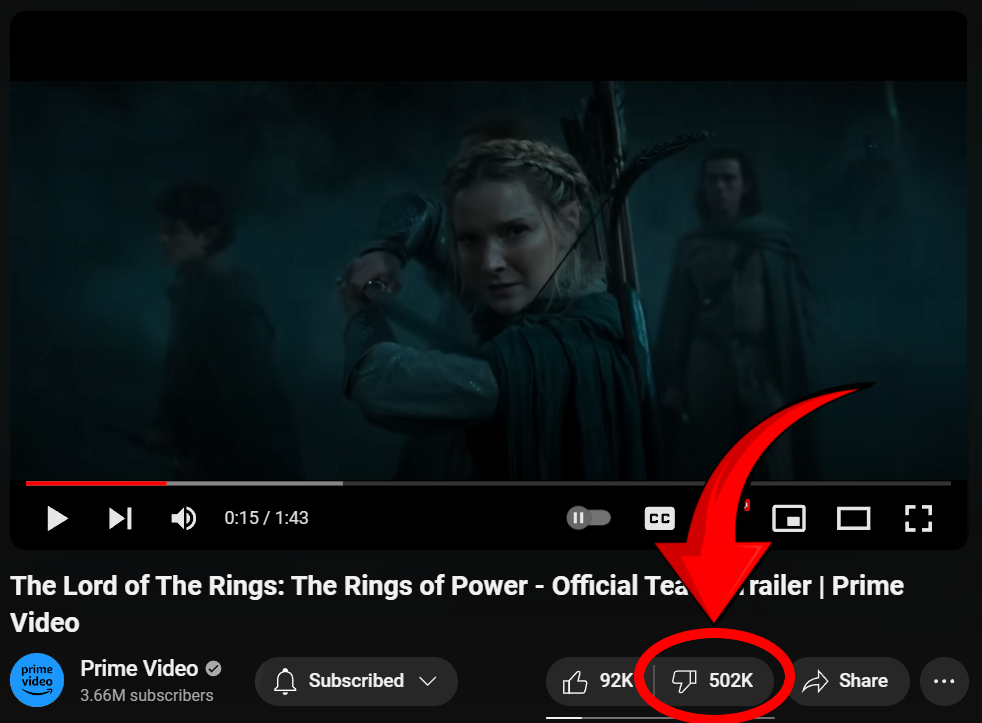Expand the Subscribed dropdown chevron
The height and width of the screenshot is (723, 982).
tap(428, 681)
